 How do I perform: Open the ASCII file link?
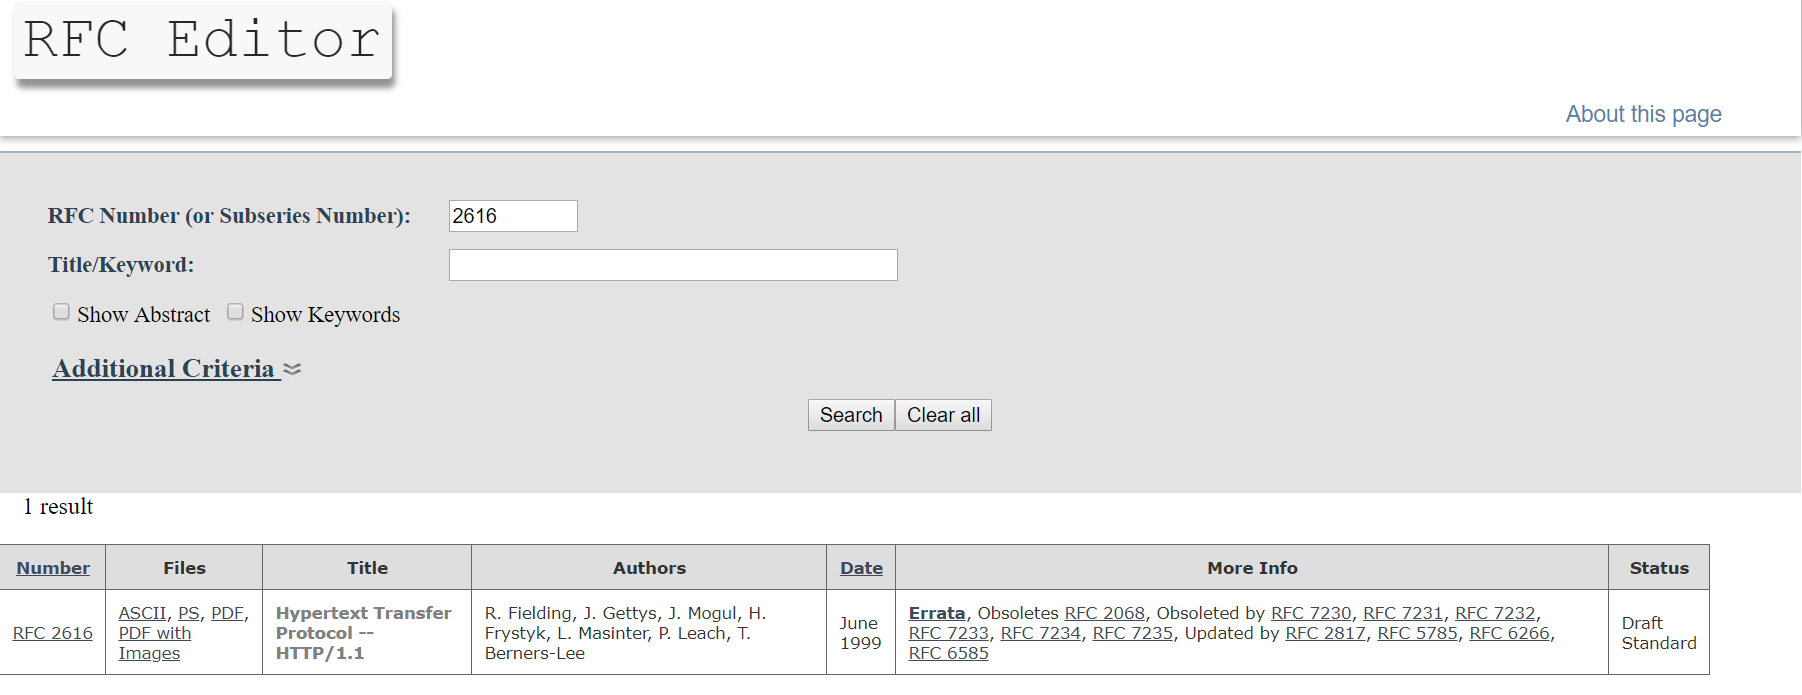coord(143,613)
